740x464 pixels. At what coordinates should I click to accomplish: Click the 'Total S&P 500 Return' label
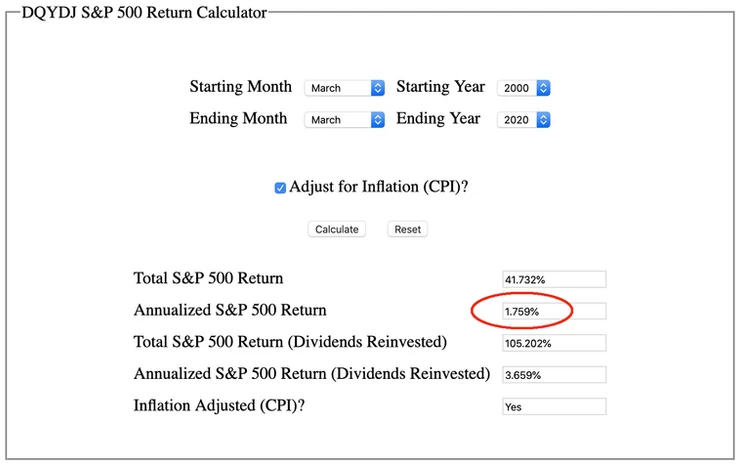coord(208,278)
